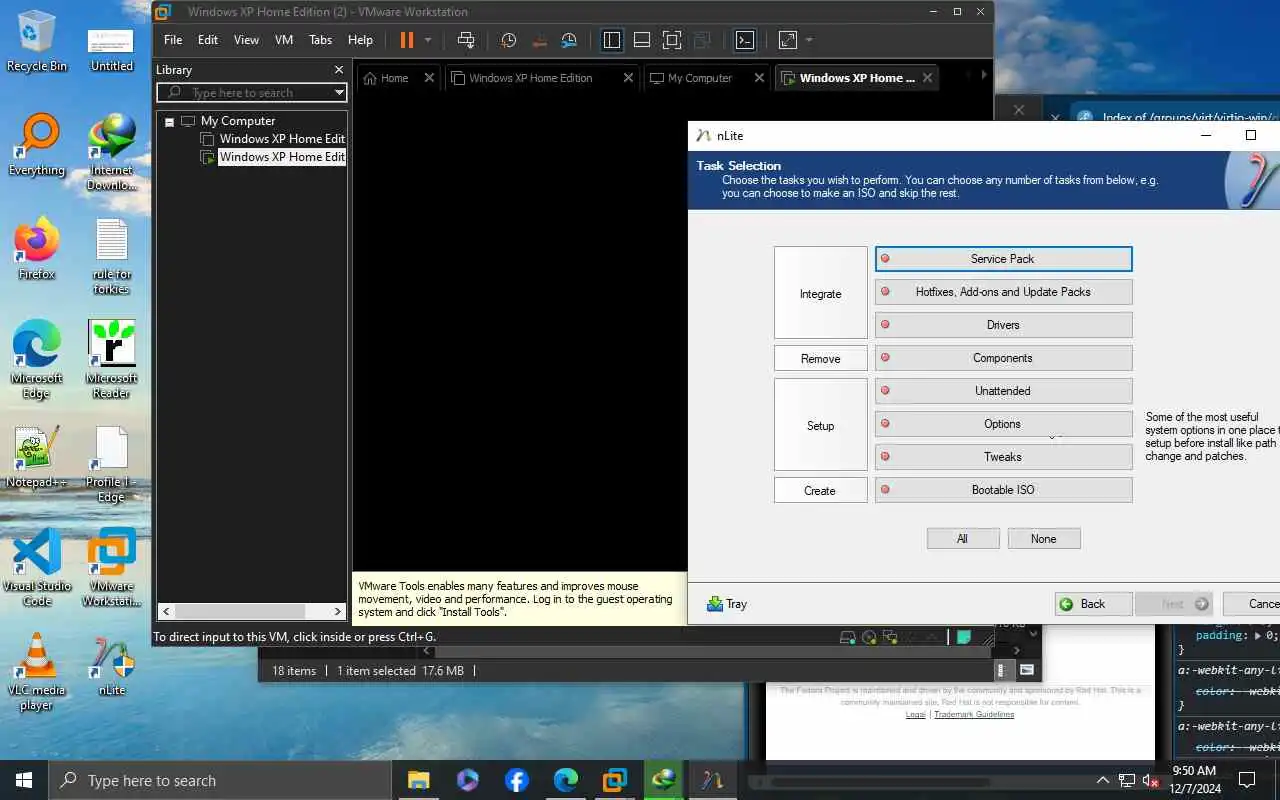Switch to console view in VMware toolbar
The width and height of the screenshot is (1280, 800).
745,40
